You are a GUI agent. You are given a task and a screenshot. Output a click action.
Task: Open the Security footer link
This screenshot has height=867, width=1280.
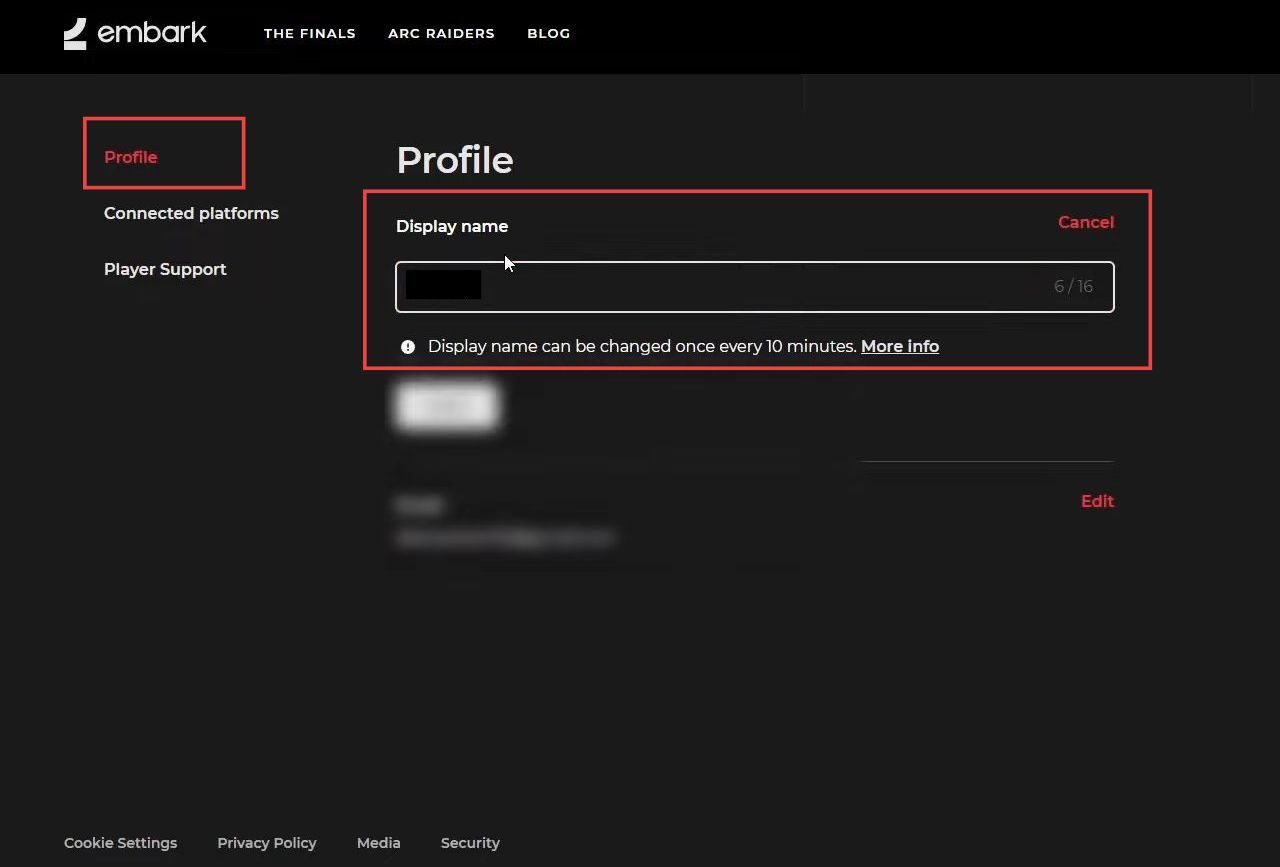470,843
